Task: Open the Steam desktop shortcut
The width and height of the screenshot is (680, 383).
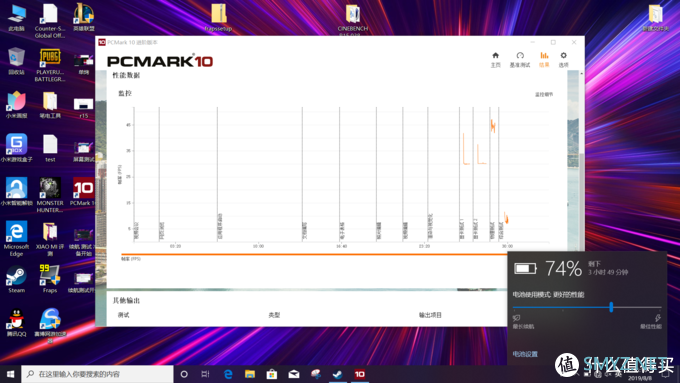Action: (x=16, y=279)
